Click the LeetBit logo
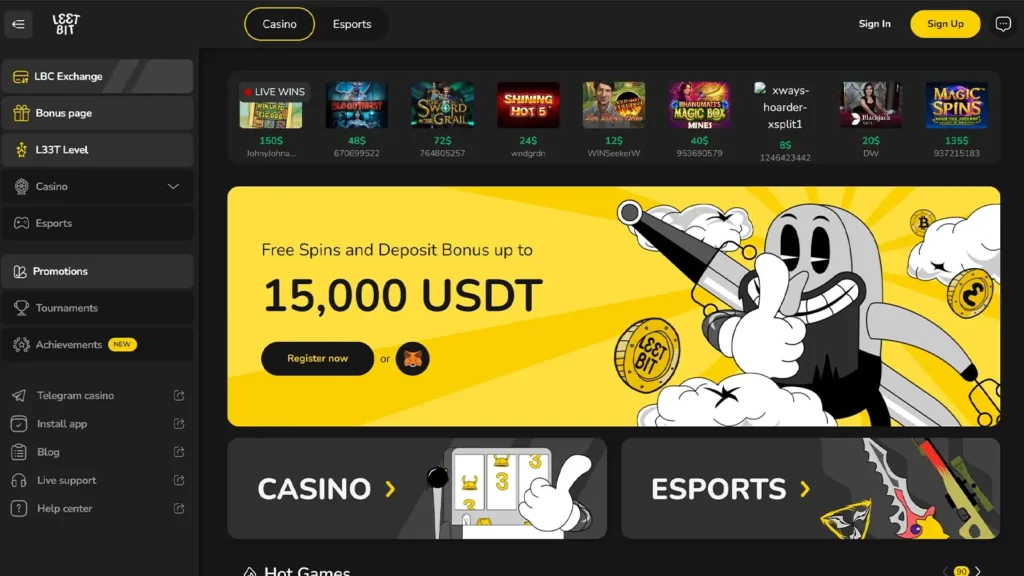This screenshot has width=1024, height=576. click(x=66, y=24)
